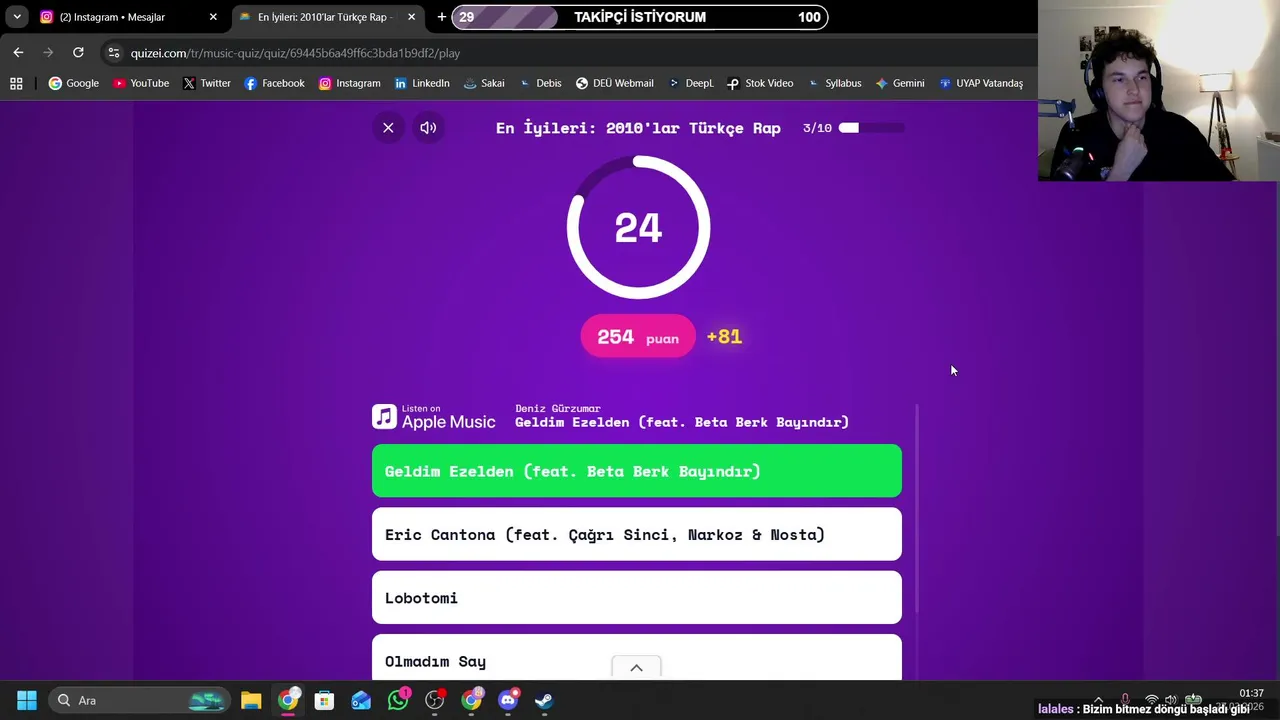This screenshot has width=1280, height=720.
Task: Open Outlook from the taskbar
Action: tap(361, 700)
